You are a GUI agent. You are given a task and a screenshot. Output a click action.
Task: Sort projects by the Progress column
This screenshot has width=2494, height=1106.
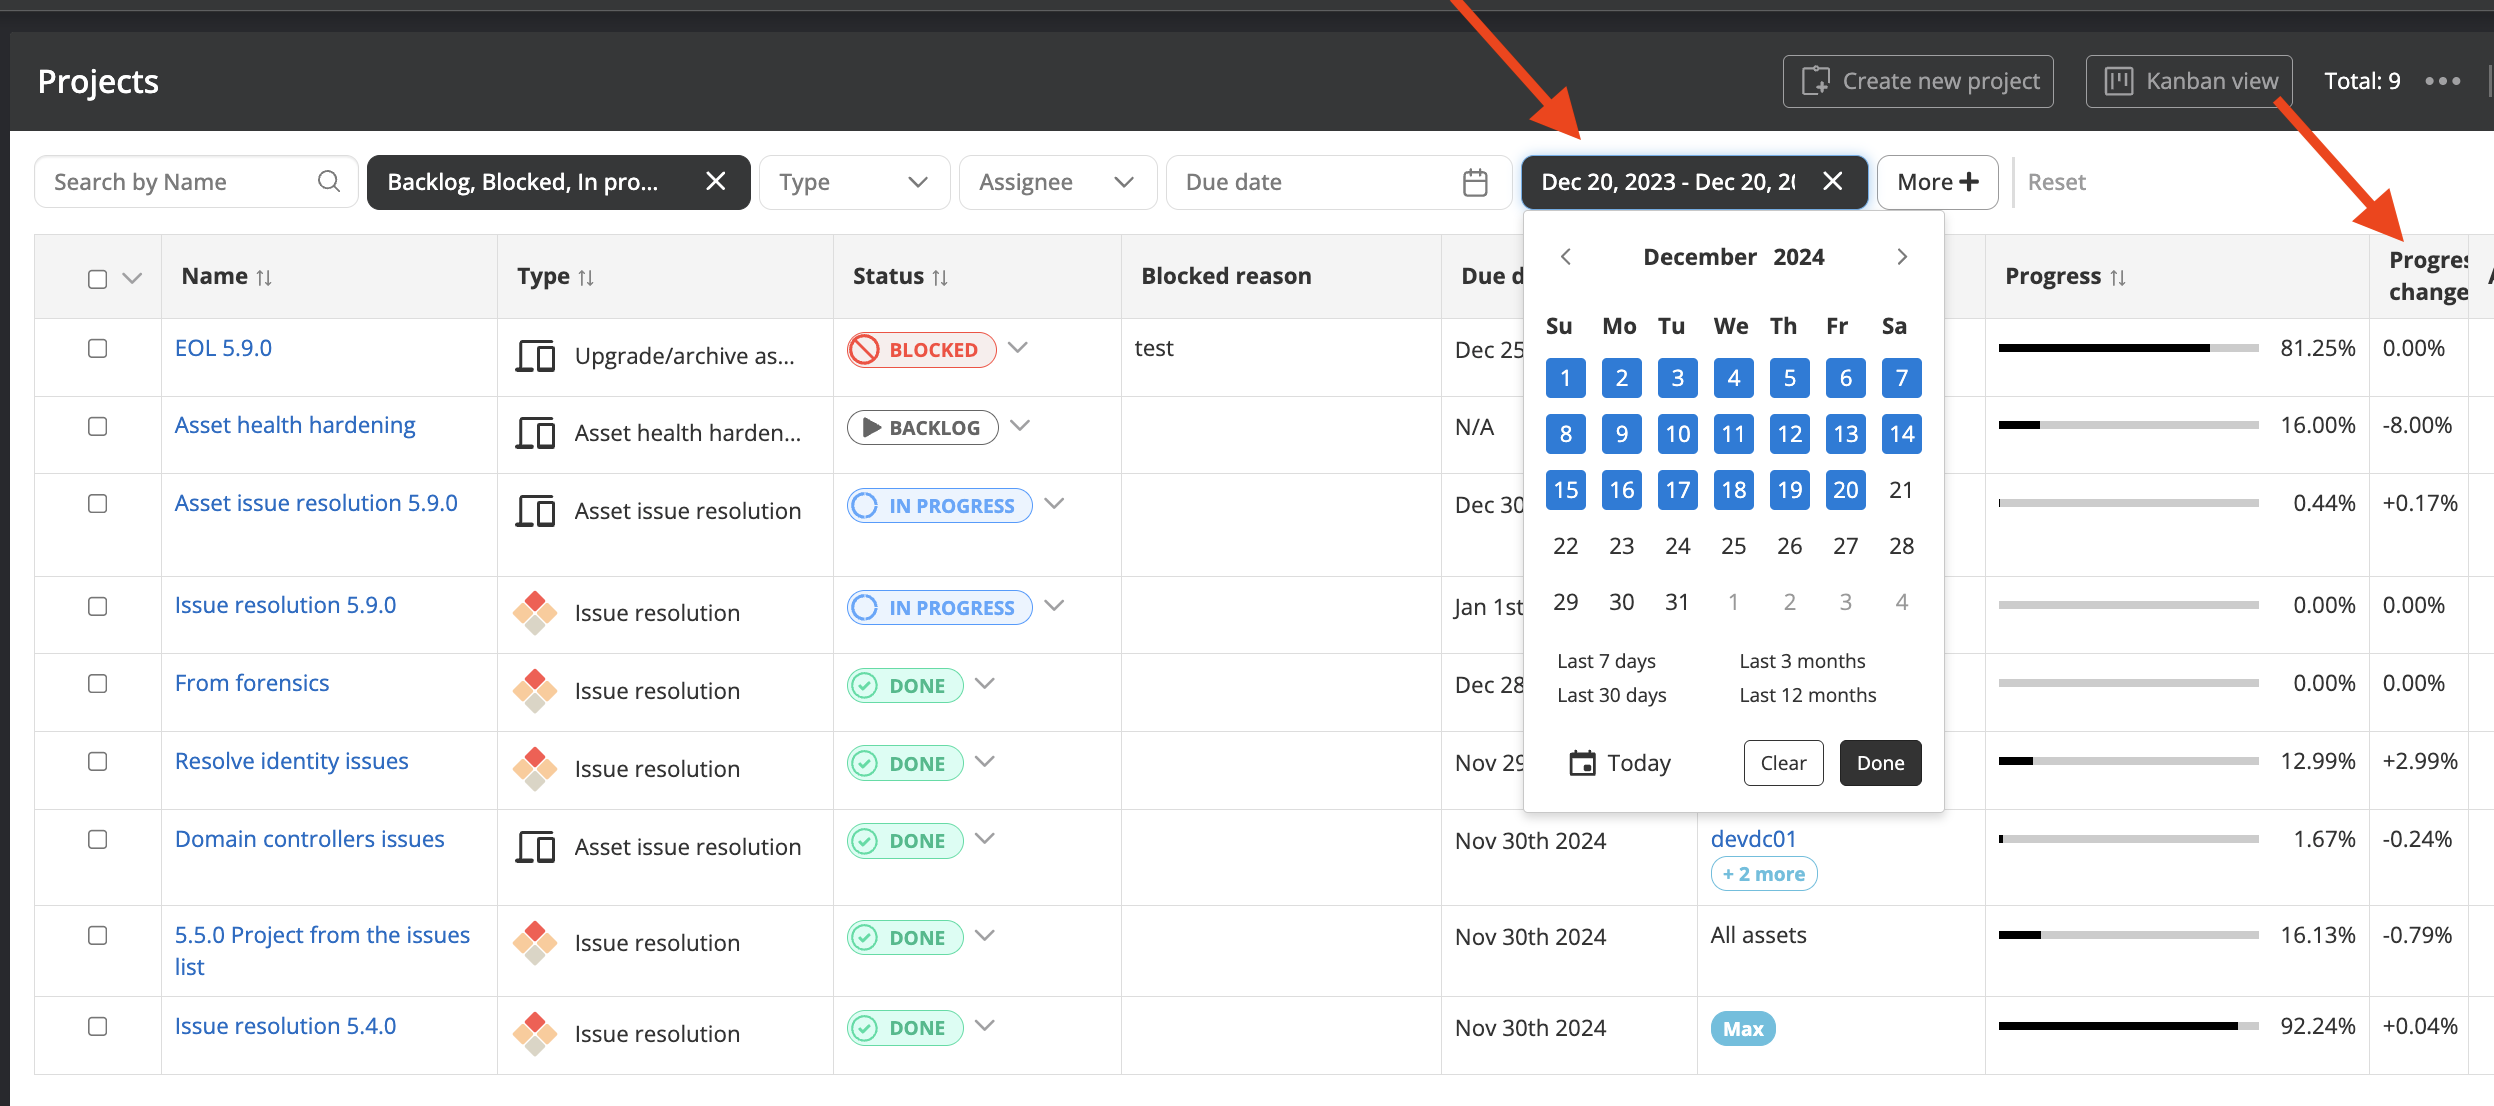[x=2117, y=277]
